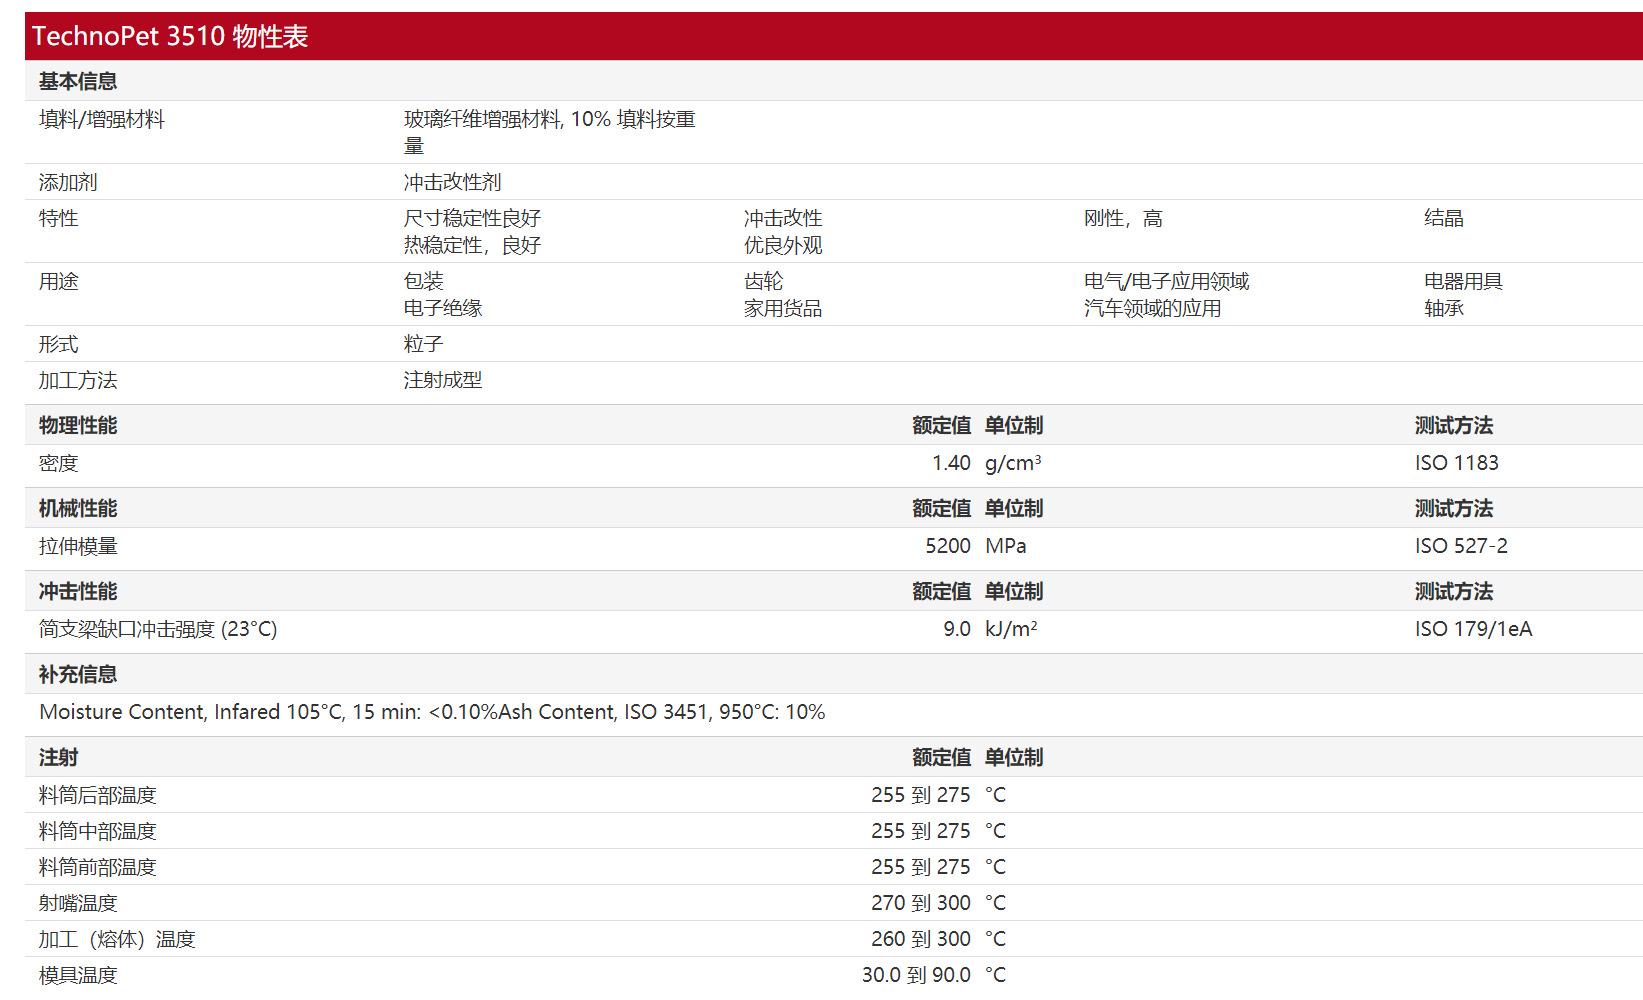Click the 注射成型 processing method value
The image size is (1643, 1000).
(x=443, y=380)
